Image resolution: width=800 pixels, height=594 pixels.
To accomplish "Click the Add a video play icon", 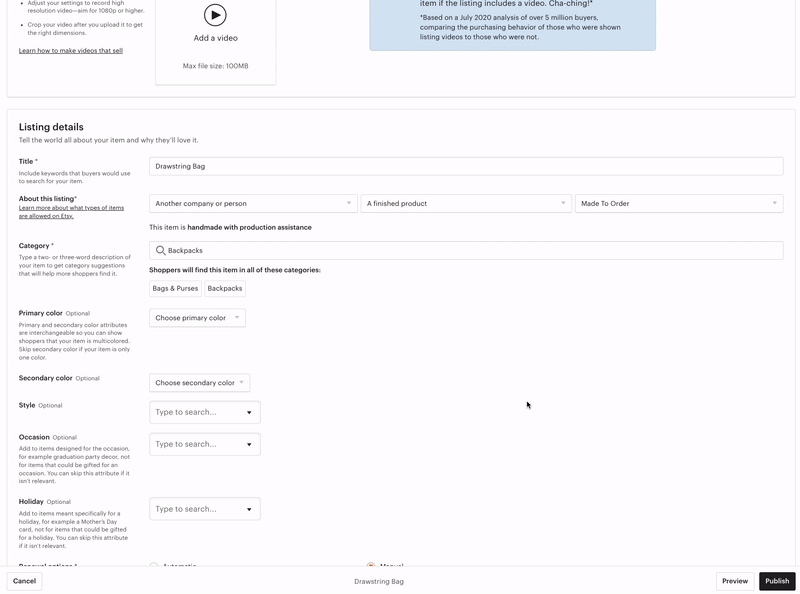I will 214,15.
